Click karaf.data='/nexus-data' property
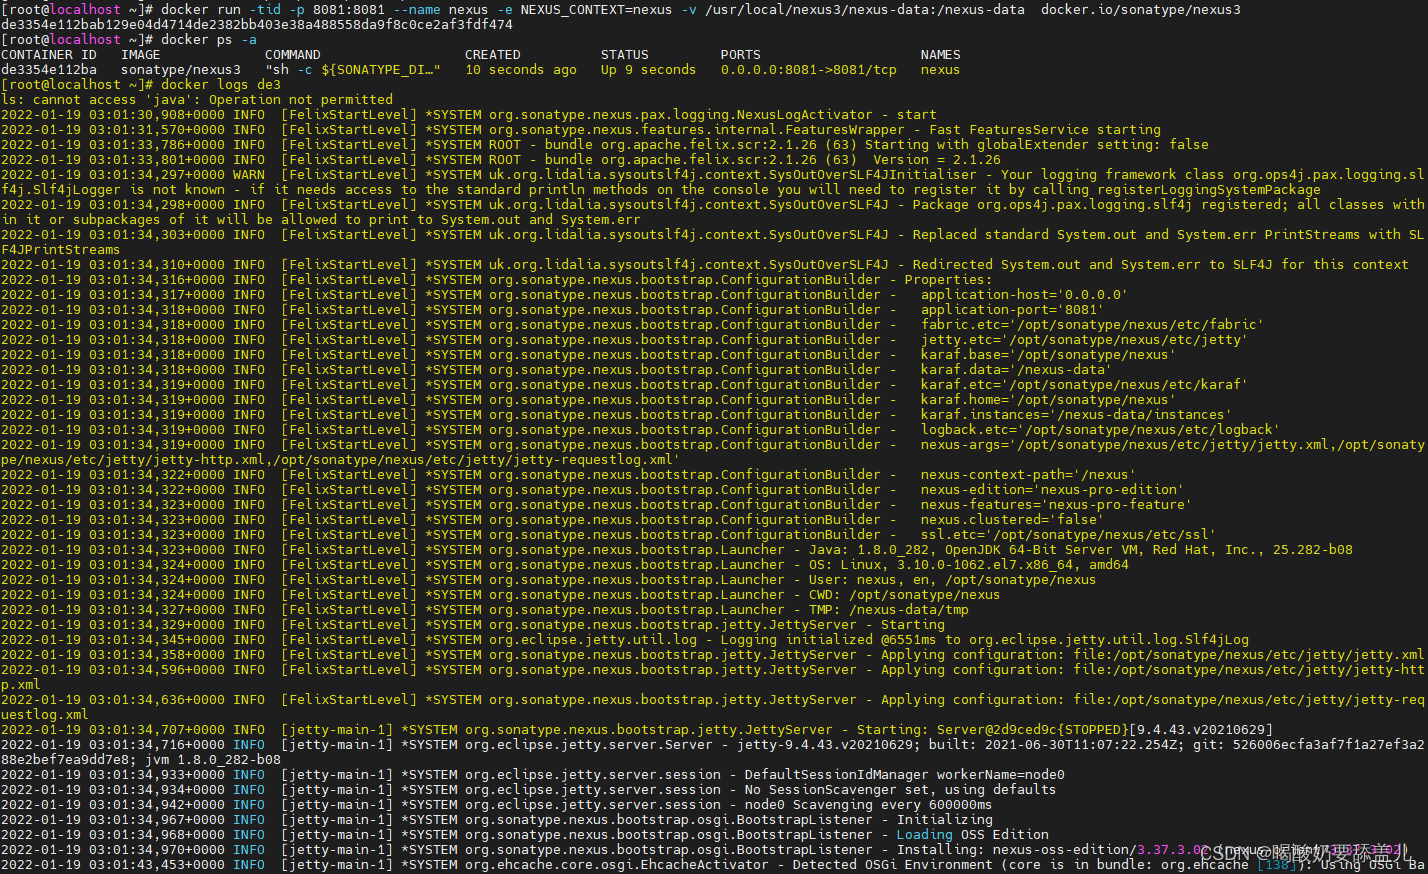 1017,370
